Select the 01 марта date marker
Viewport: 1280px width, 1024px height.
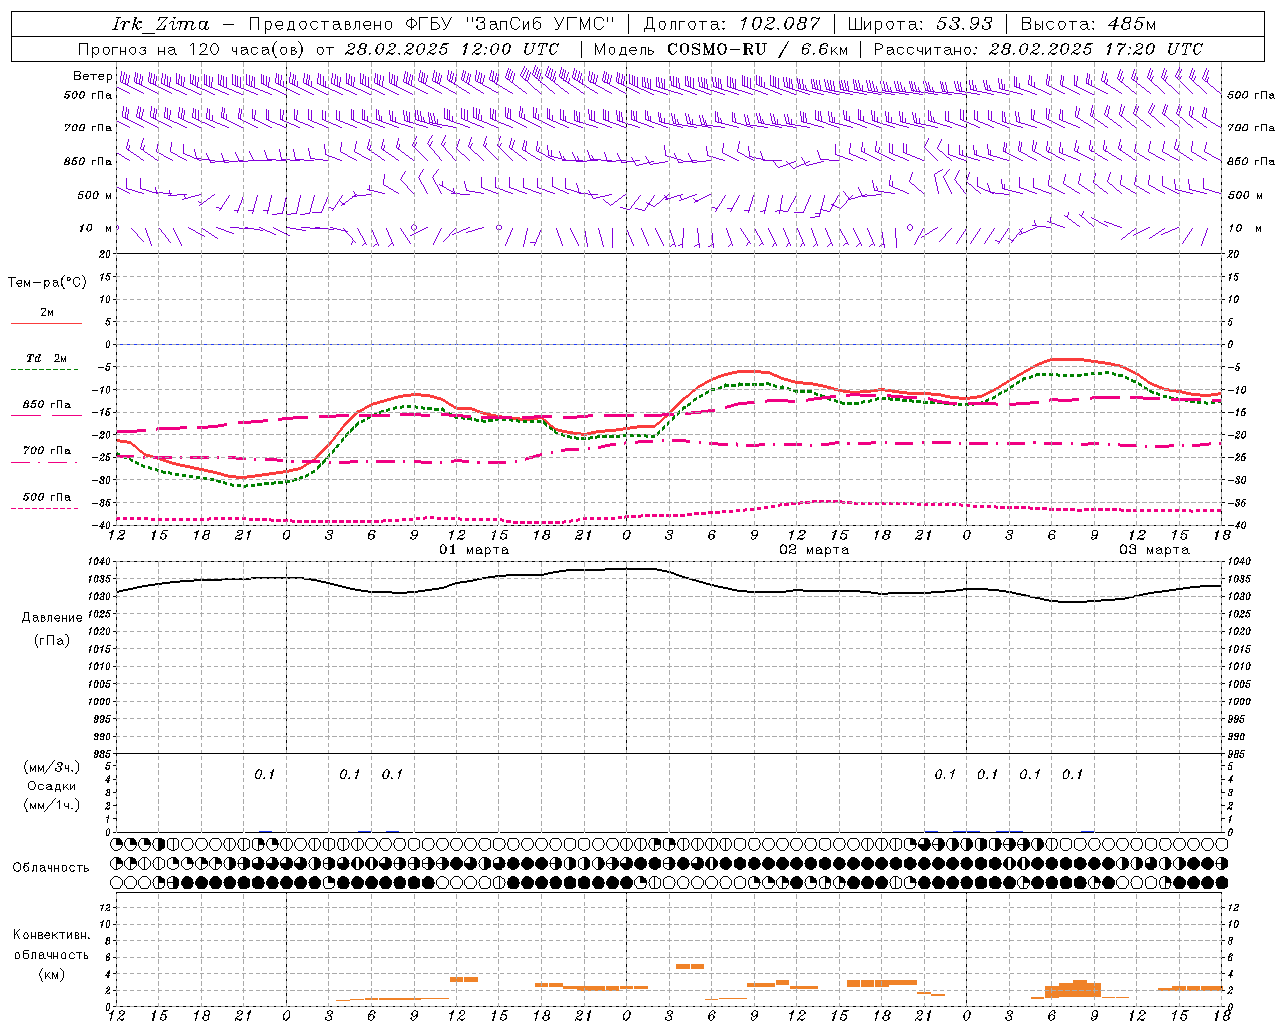point(474,550)
